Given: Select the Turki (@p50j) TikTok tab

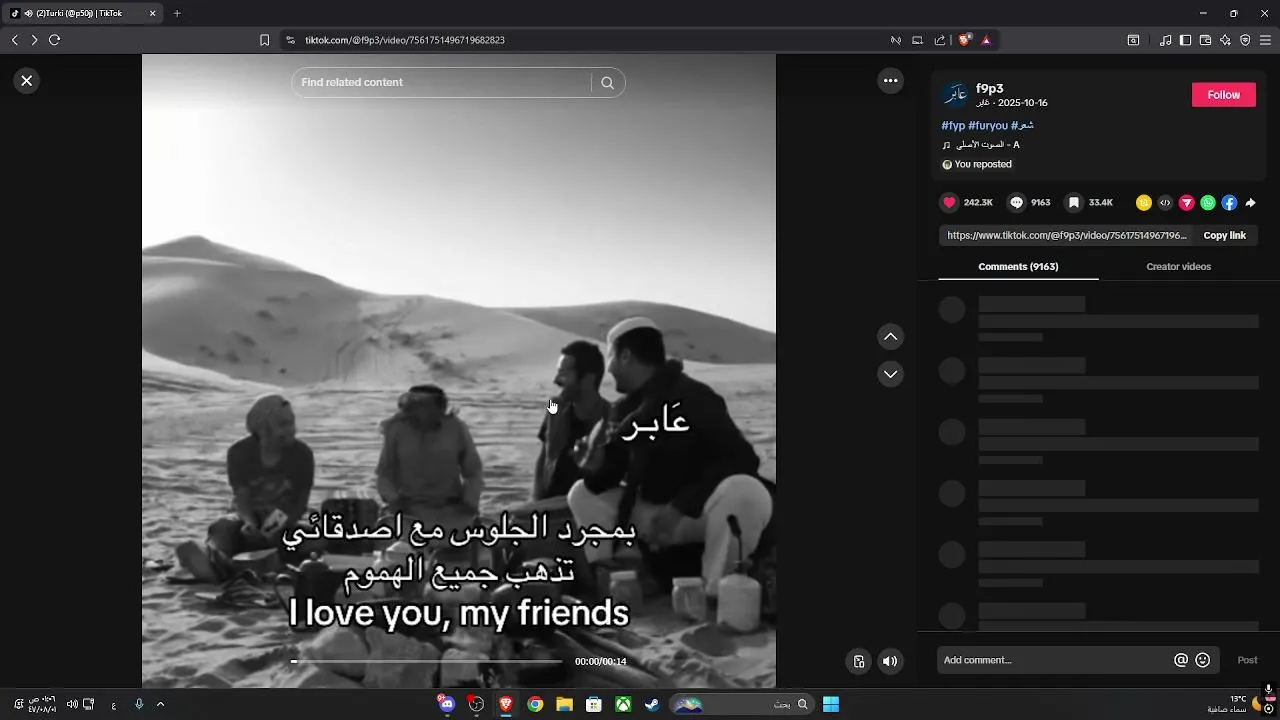Looking at the screenshot, I should click(84, 13).
